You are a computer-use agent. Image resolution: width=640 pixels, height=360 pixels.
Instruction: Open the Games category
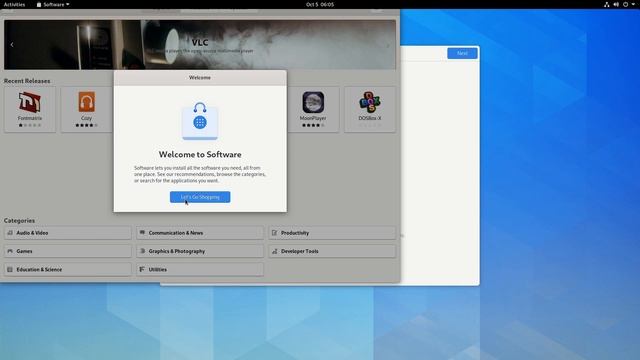[x=68, y=251]
